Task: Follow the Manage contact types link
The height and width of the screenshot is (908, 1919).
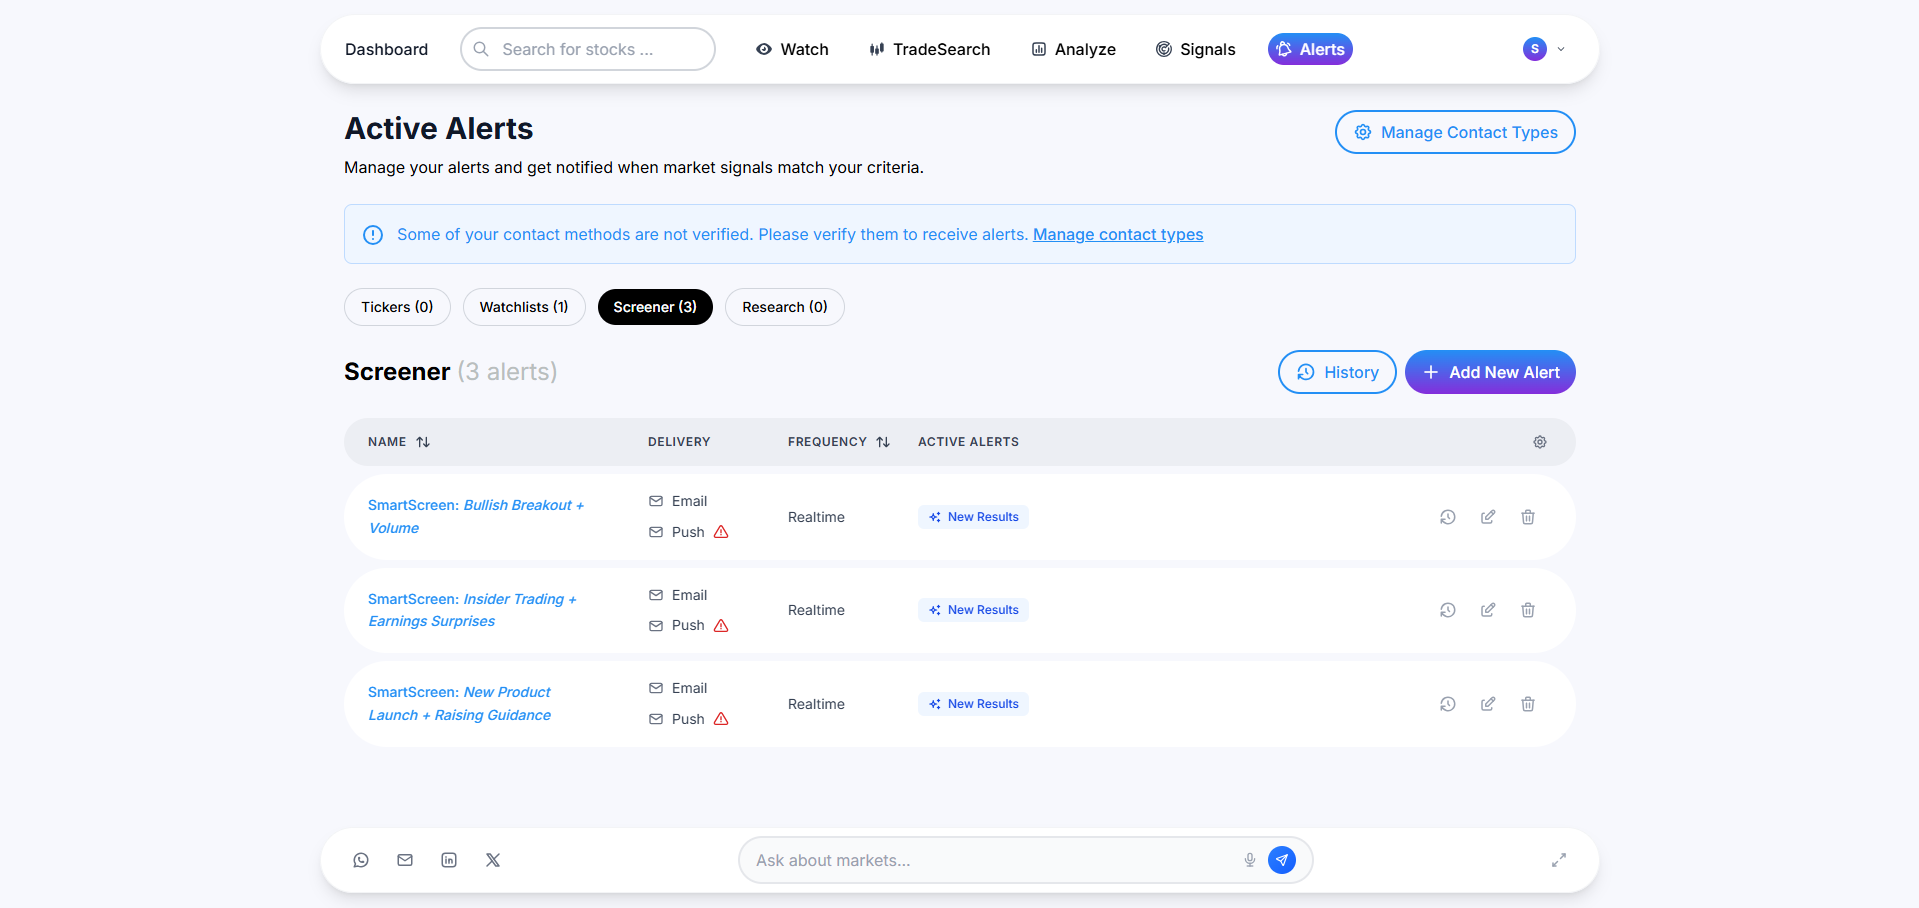Action: click(x=1117, y=235)
